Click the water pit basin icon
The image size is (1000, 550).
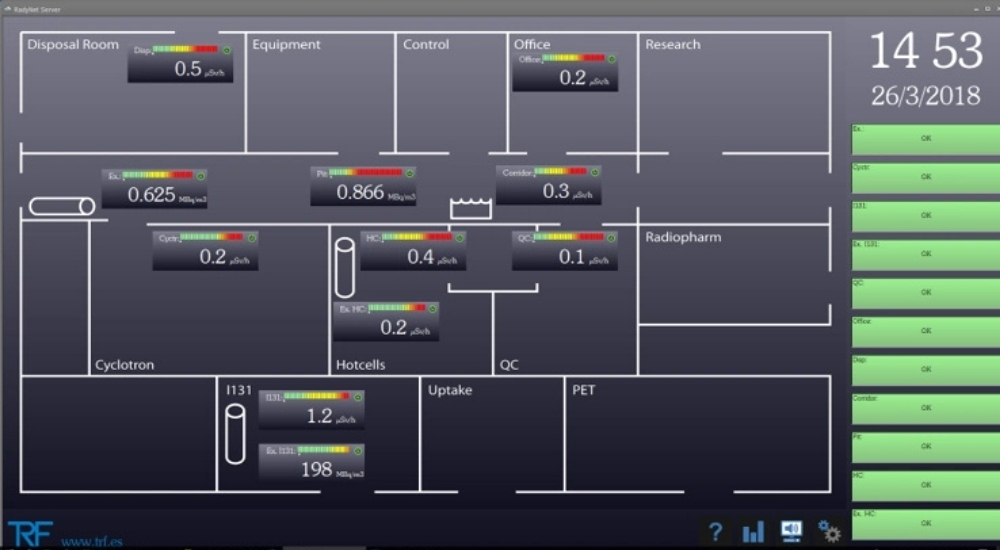tap(471, 207)
